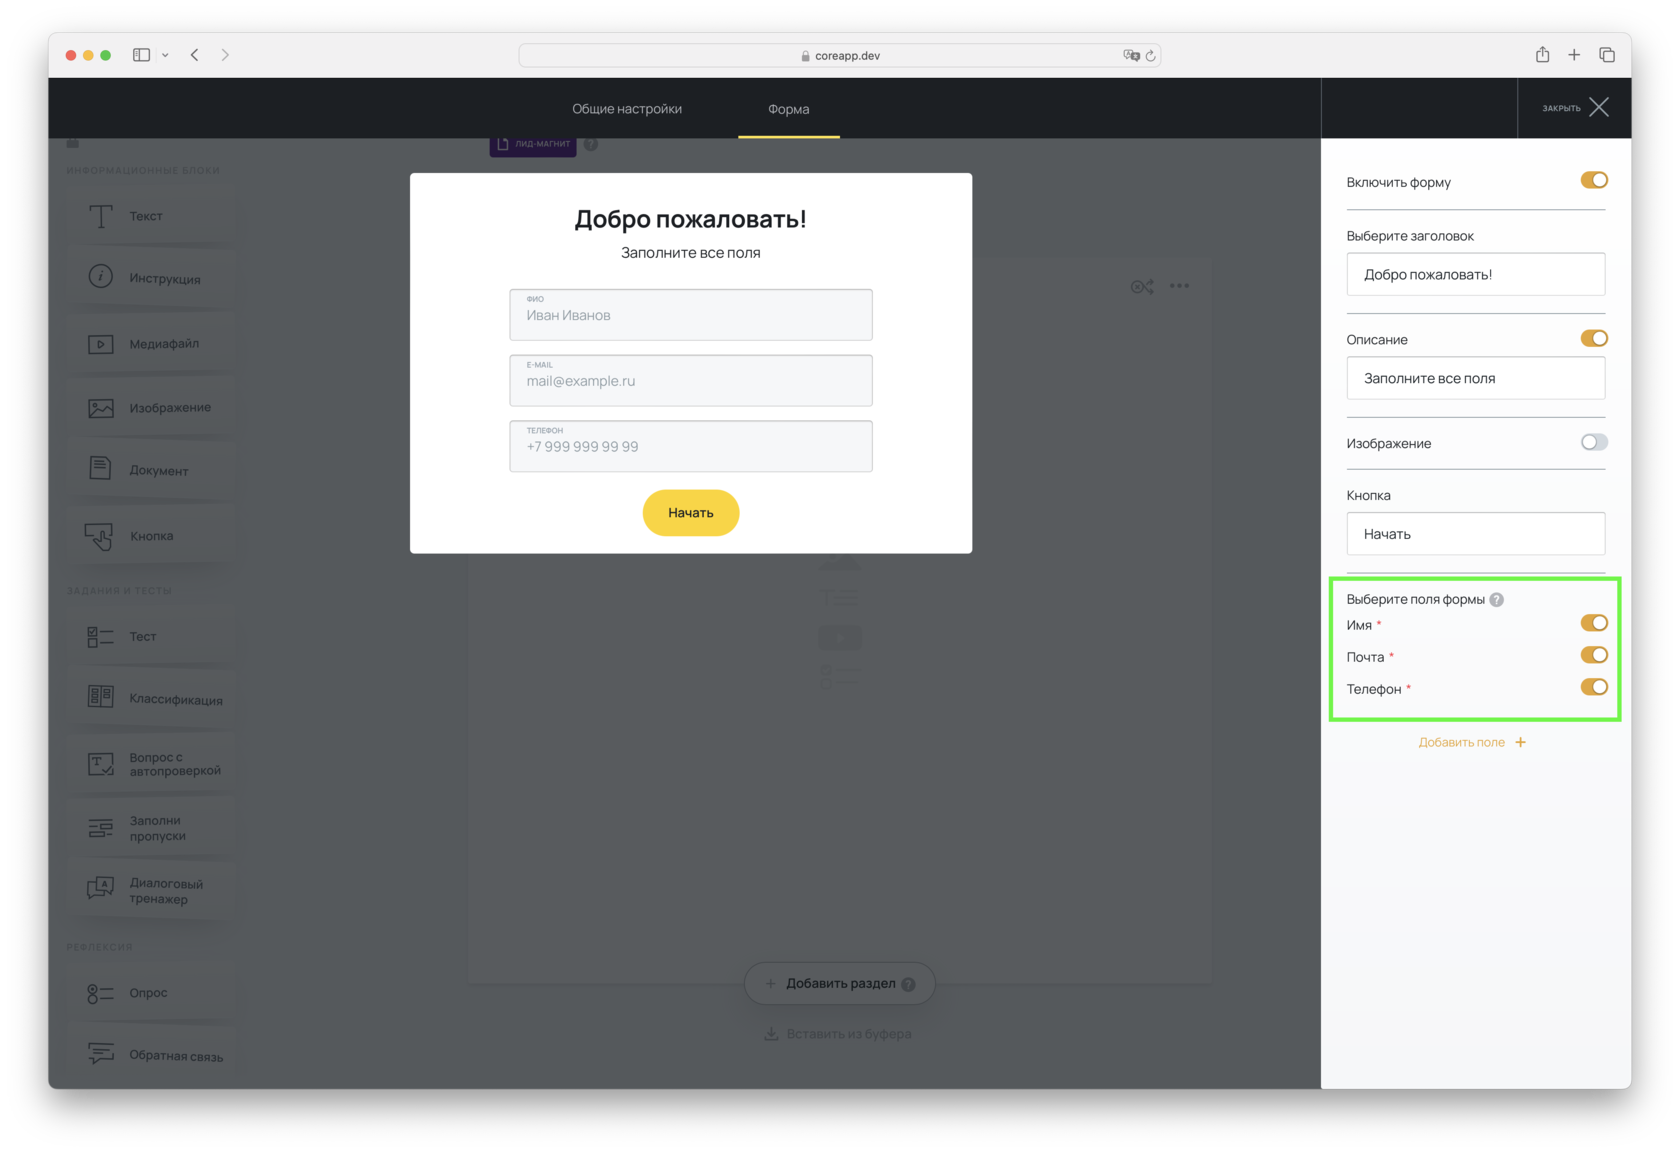Click the ФИО input field
The height and width of the screenshot is (1153, 1680).
click(x=691, y=315)
